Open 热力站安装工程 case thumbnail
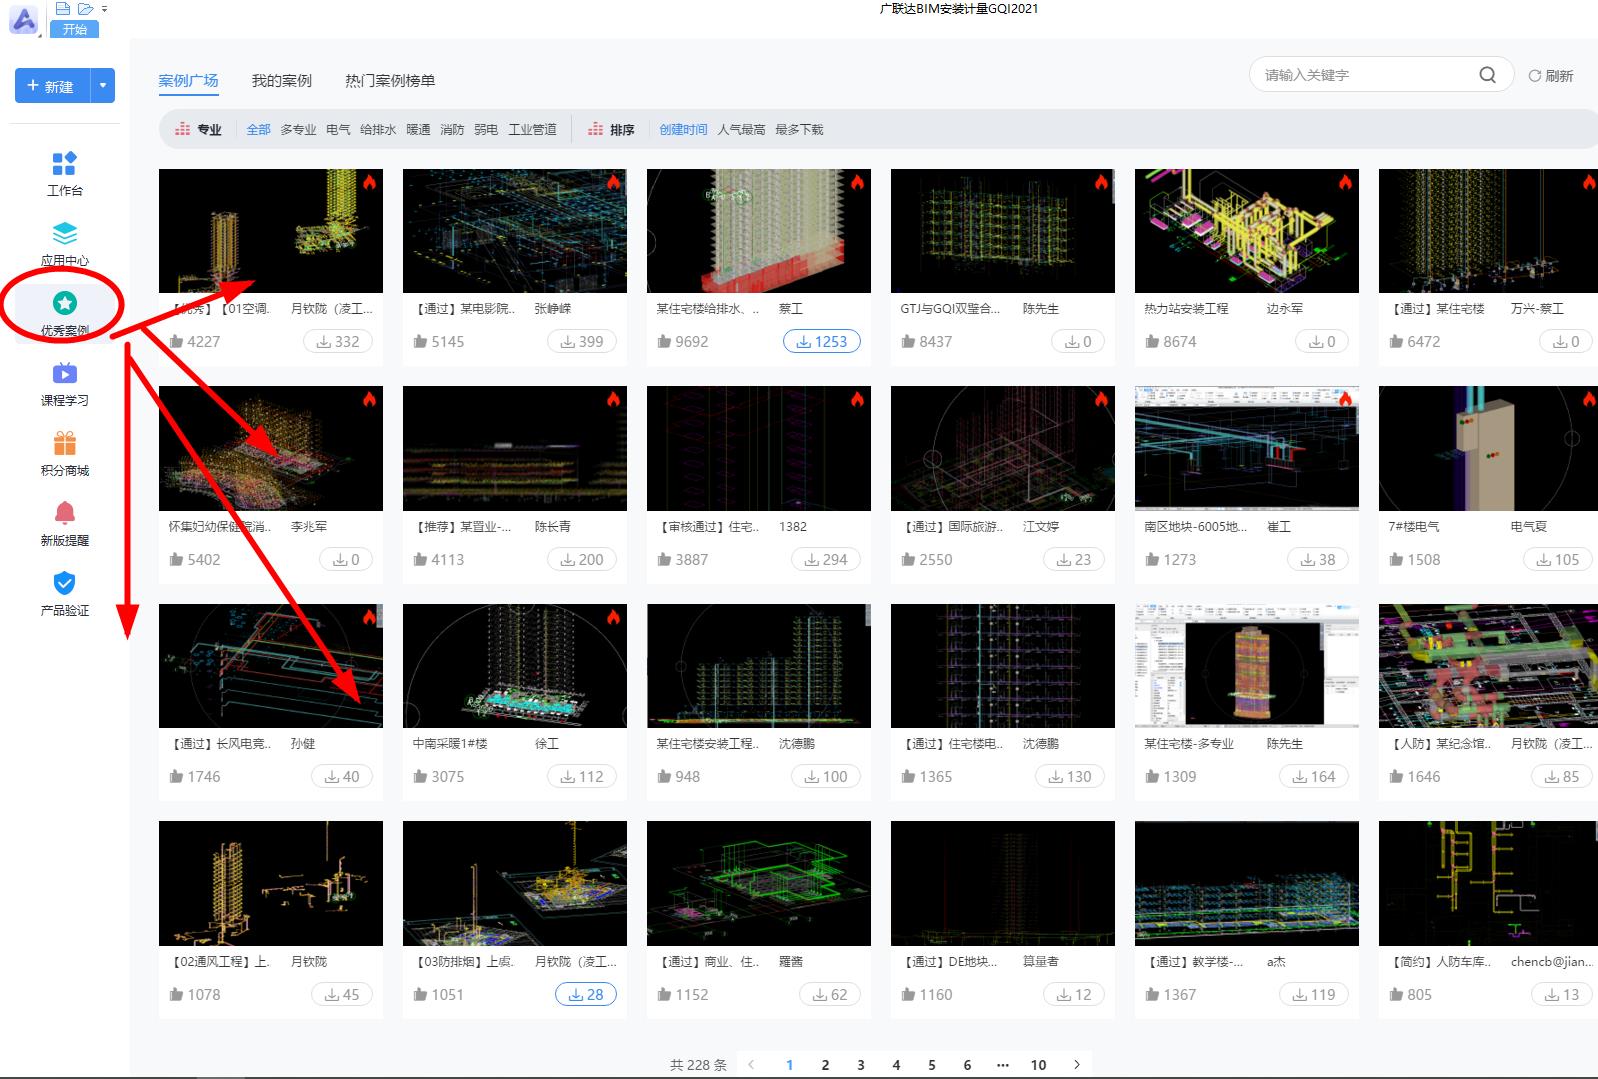This screenshot has height=1079, width=1598. [1246, 231]
